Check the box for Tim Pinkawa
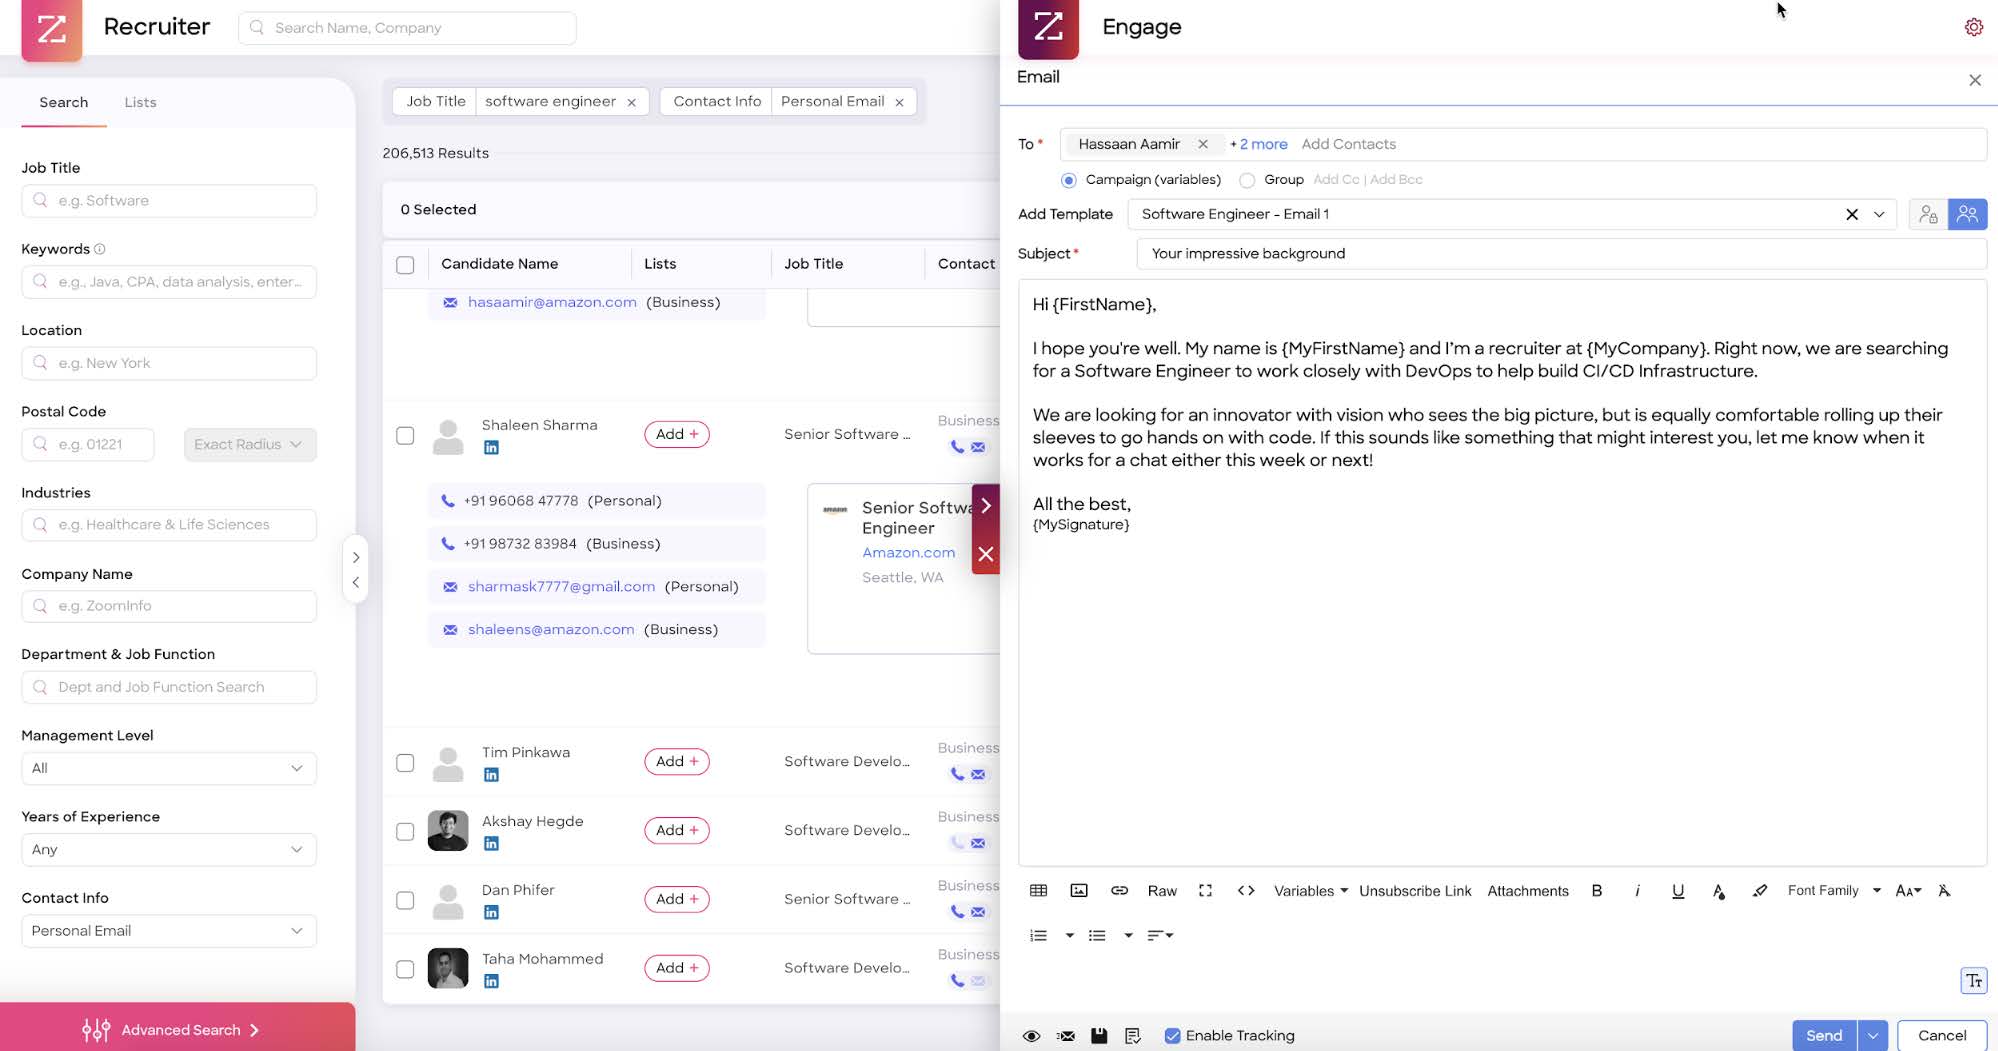 pos(405,763)
